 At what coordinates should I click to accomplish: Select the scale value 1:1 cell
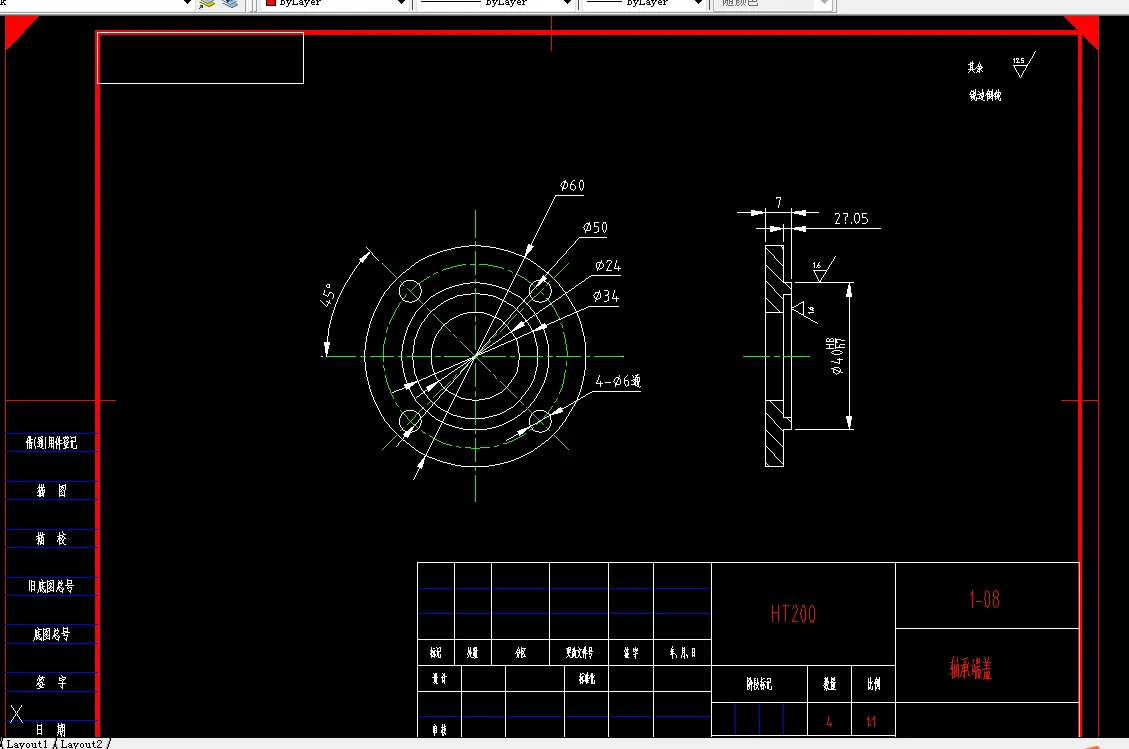(873, 721)
